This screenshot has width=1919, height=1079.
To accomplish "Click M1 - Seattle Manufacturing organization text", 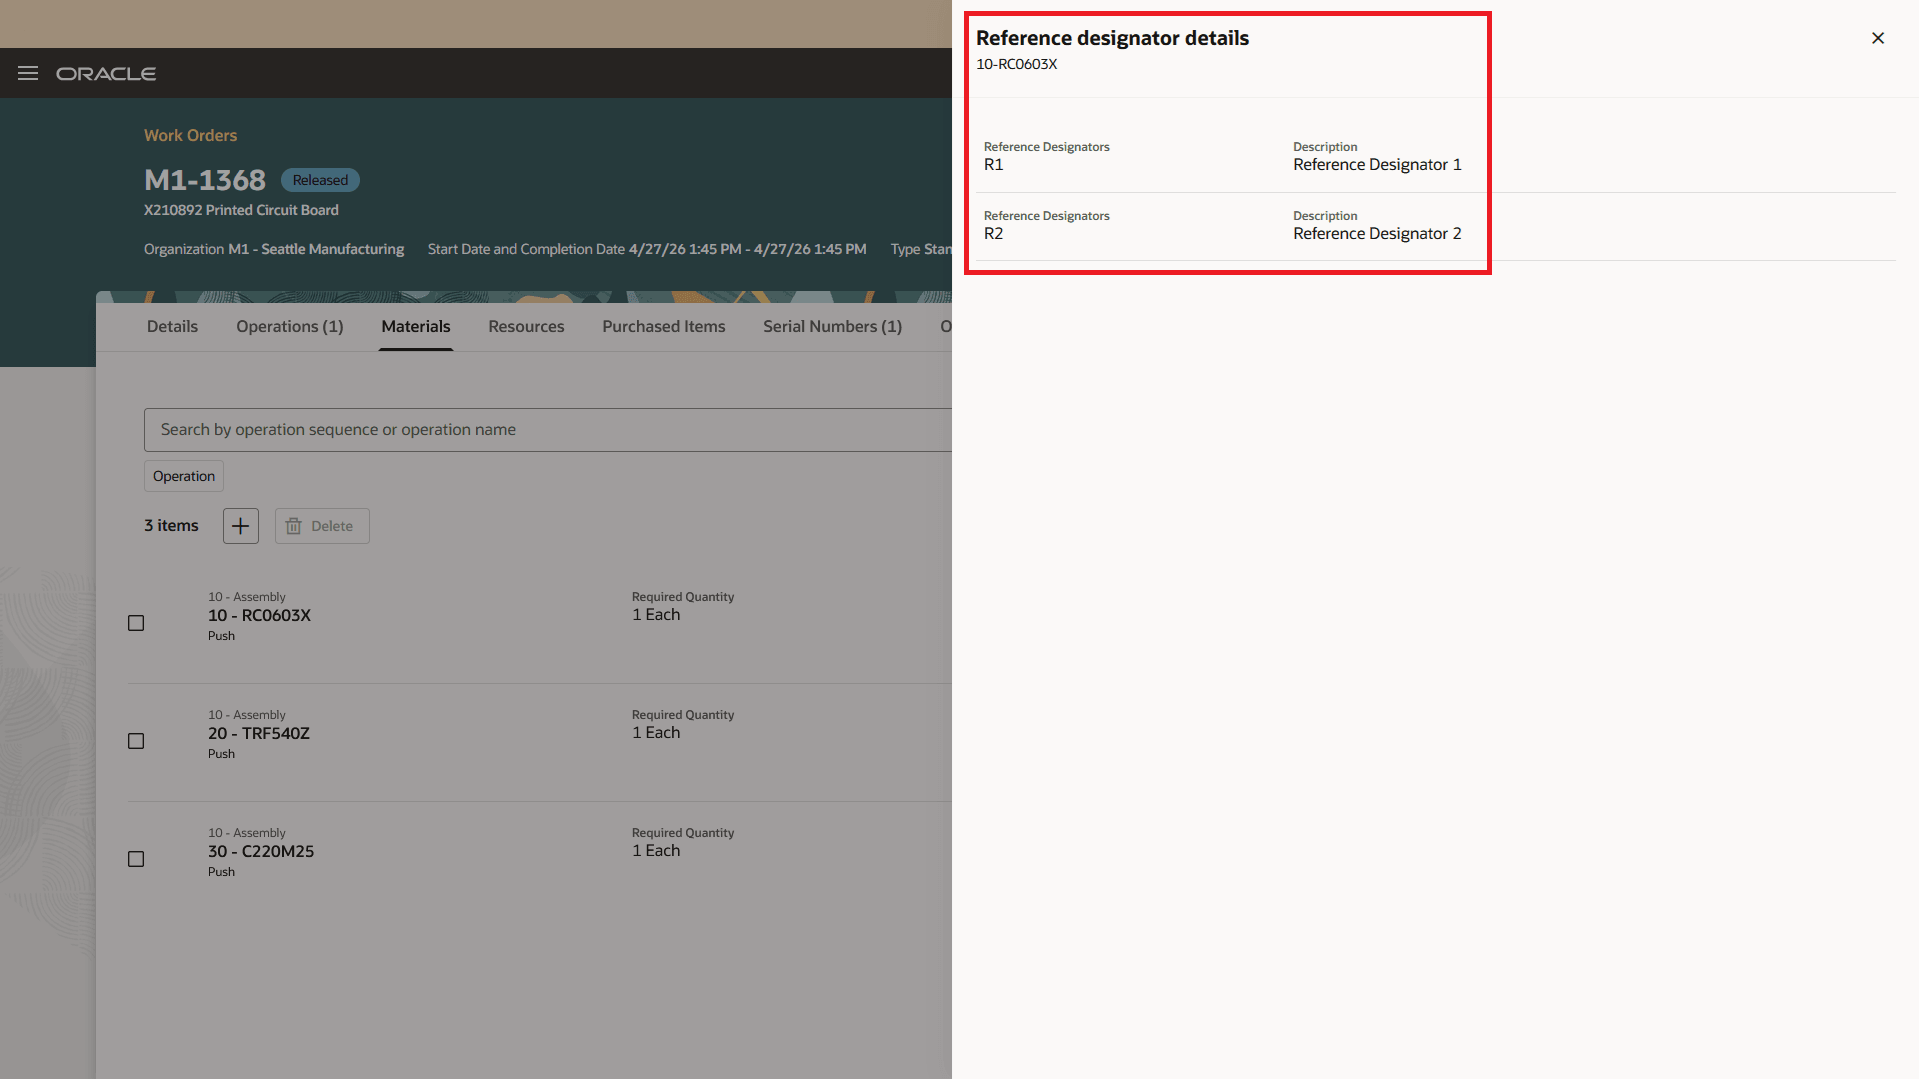I will click(316, 249).
